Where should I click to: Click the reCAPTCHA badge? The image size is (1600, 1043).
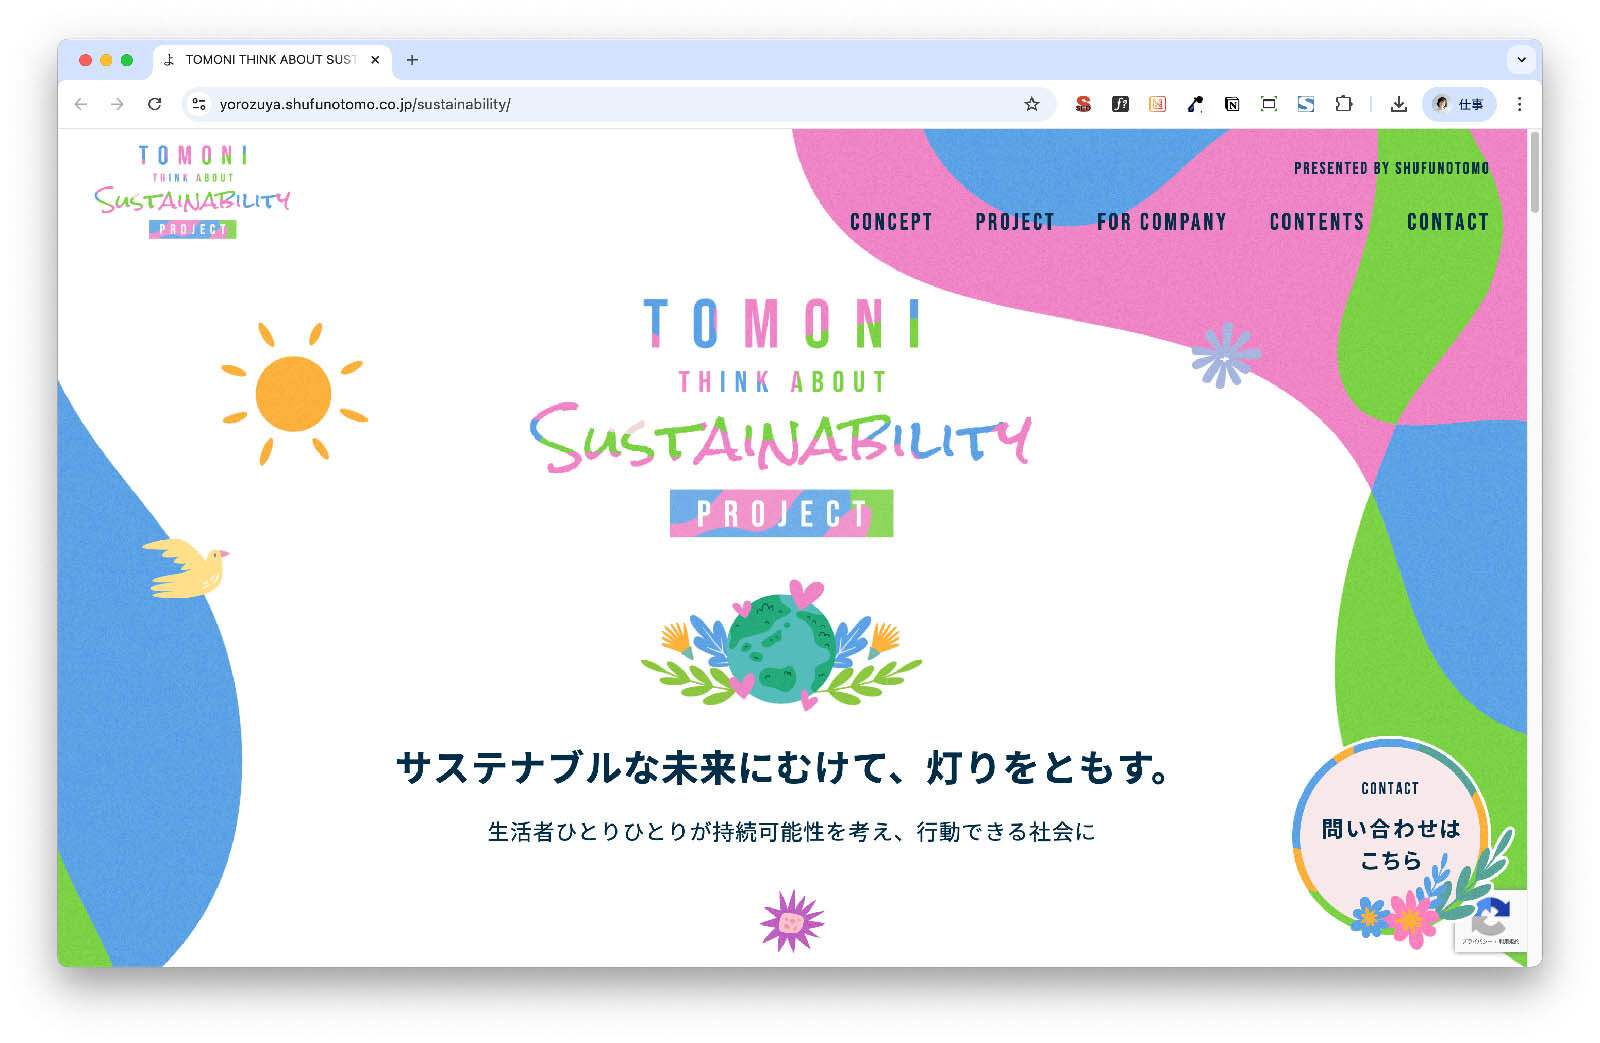point(1490,921)
